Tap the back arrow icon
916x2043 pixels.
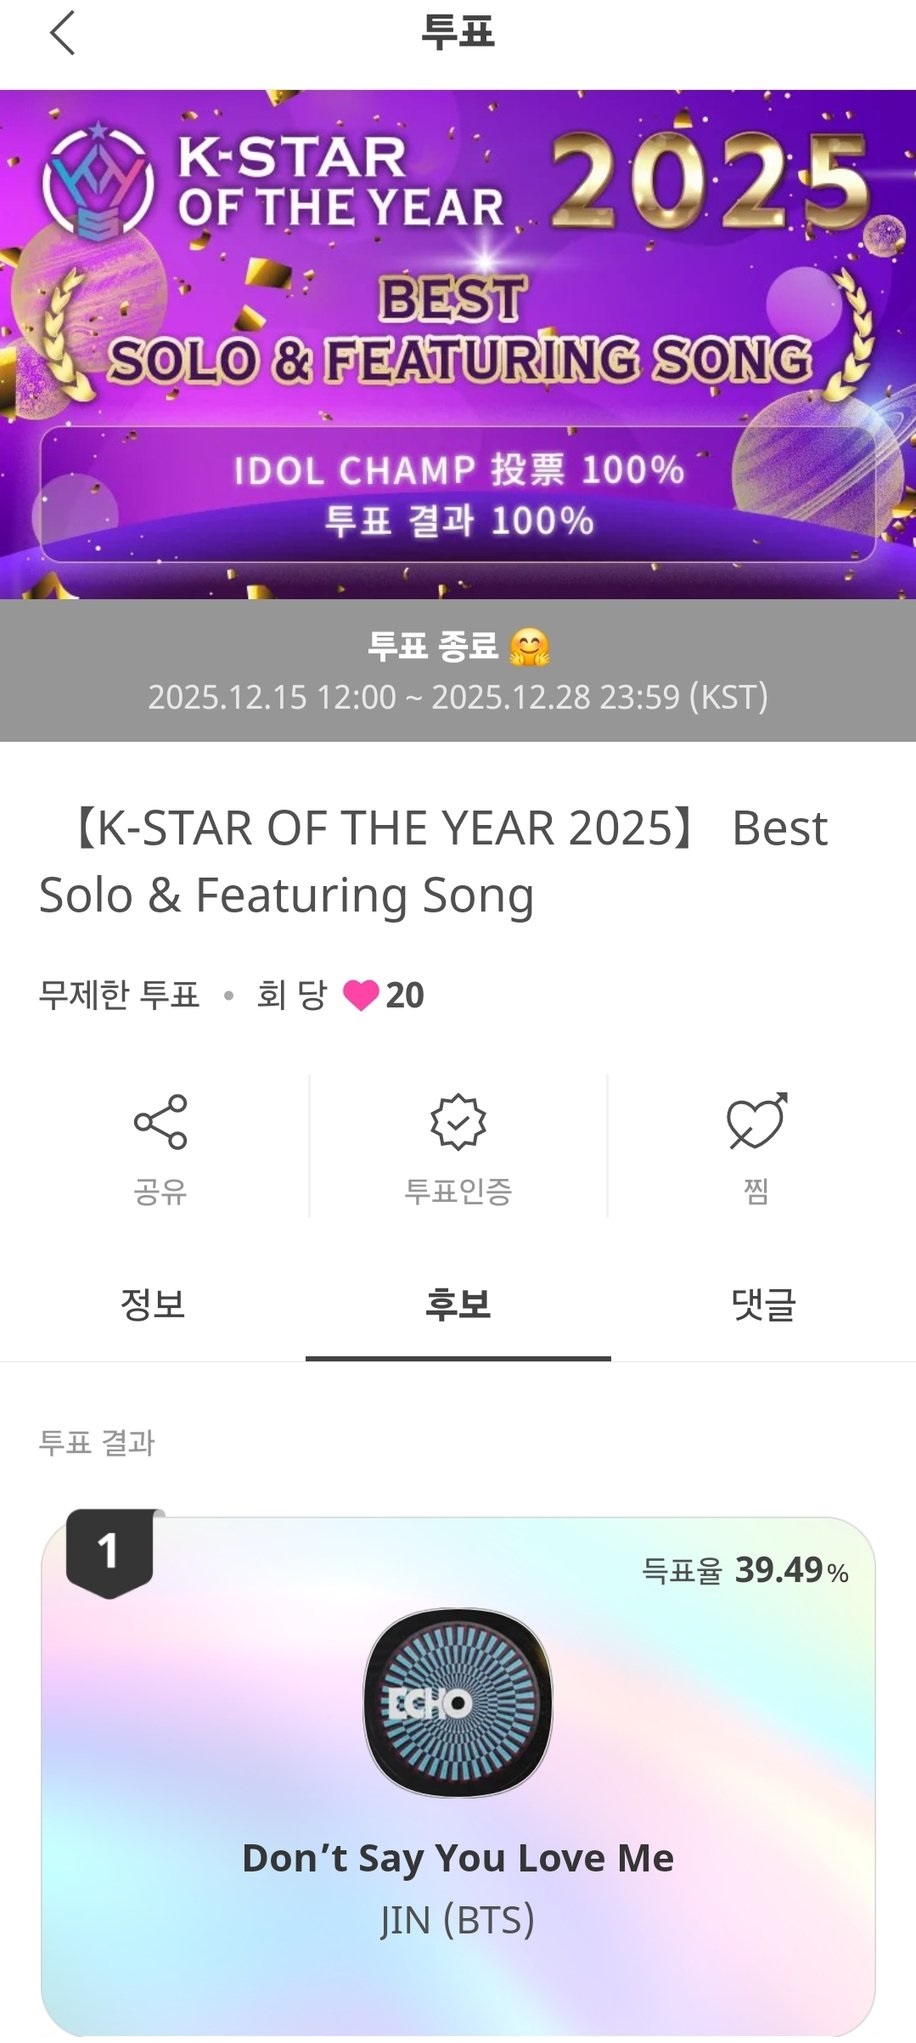62,33
